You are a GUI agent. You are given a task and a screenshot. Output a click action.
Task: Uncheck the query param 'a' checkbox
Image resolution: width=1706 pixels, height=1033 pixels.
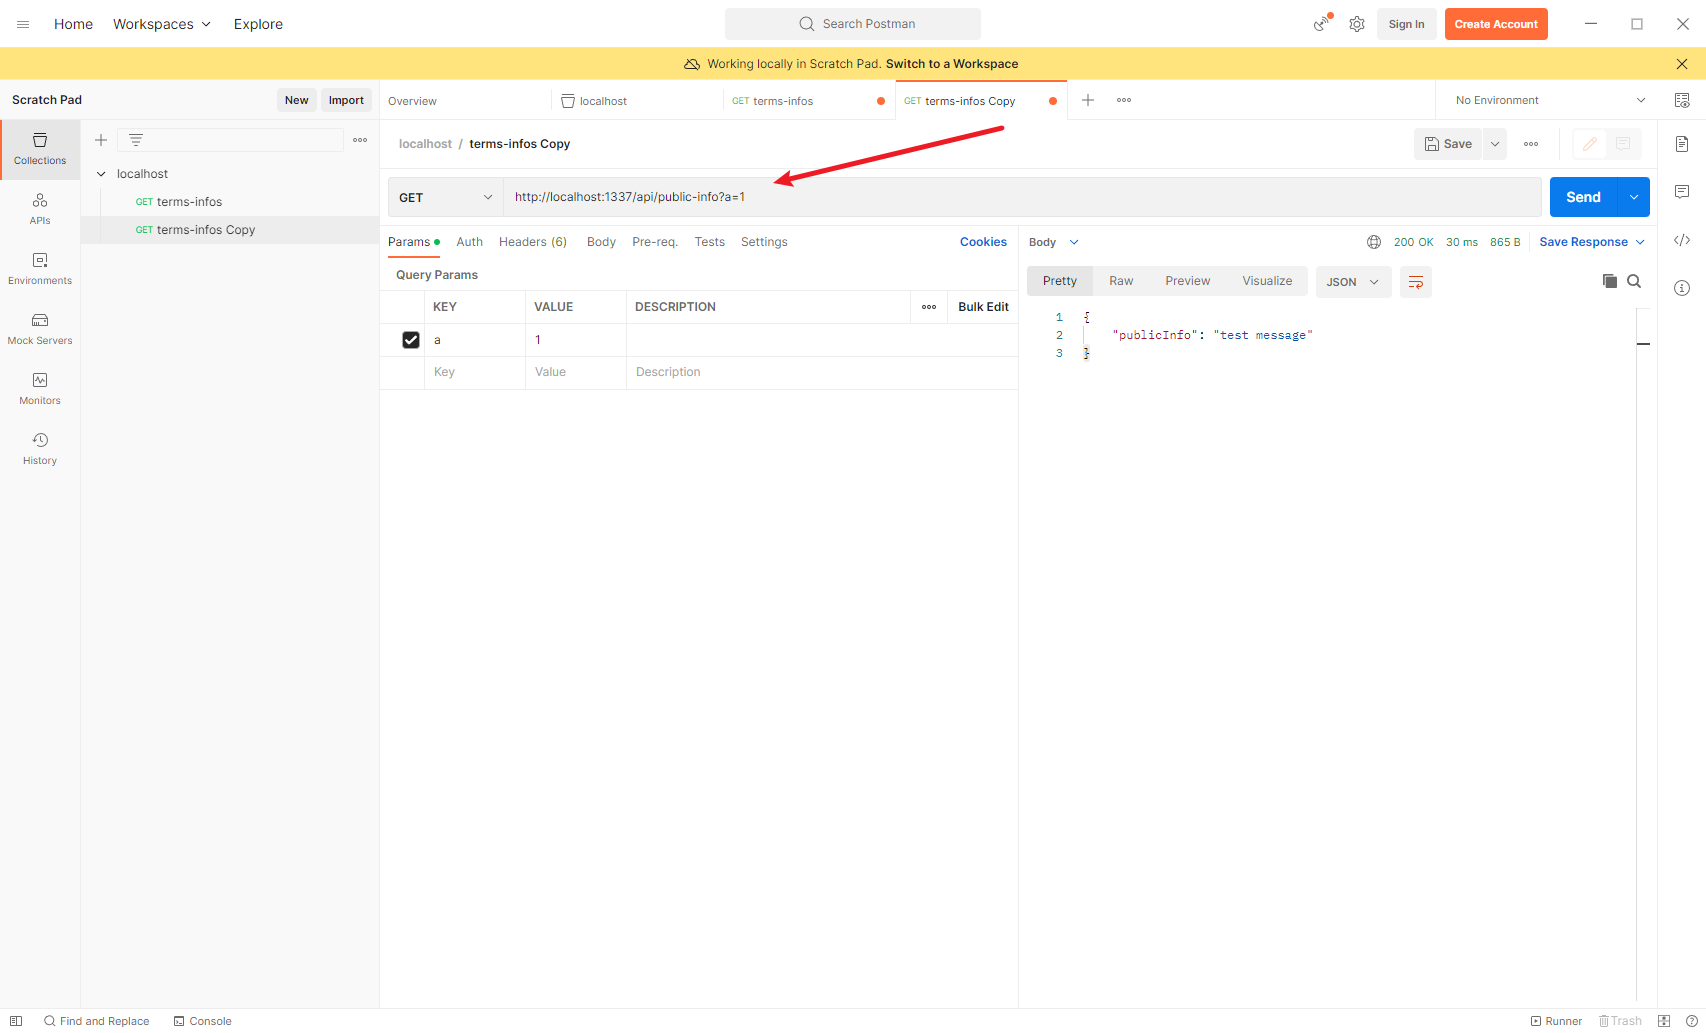(x=411, y=340)
